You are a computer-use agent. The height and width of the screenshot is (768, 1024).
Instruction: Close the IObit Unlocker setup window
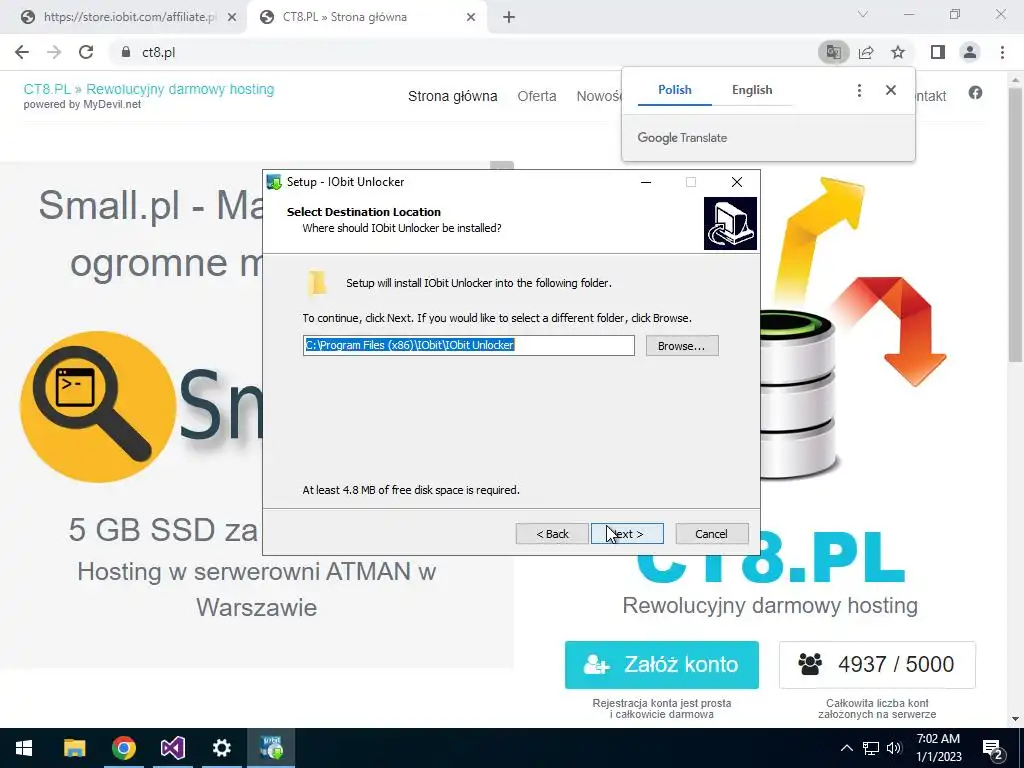[737, 182]
